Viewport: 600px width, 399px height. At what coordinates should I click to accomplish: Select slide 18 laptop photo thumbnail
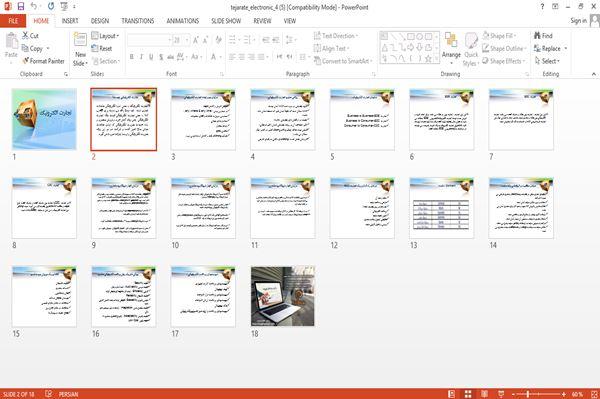[x=283, y=296]
